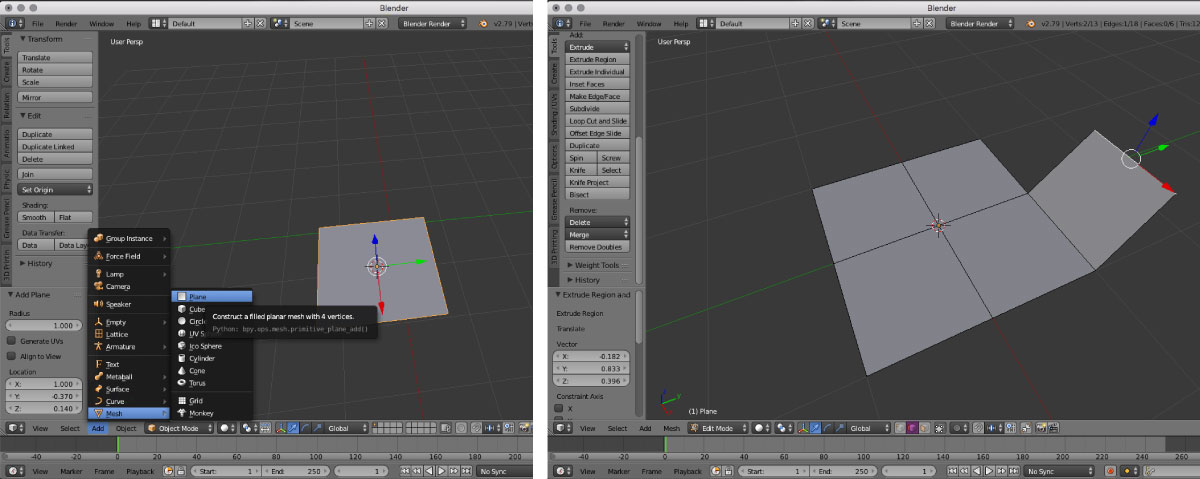Click Translate button in the left window
The width and height of the screenshot is (1200, 479).
coord(55,58)
